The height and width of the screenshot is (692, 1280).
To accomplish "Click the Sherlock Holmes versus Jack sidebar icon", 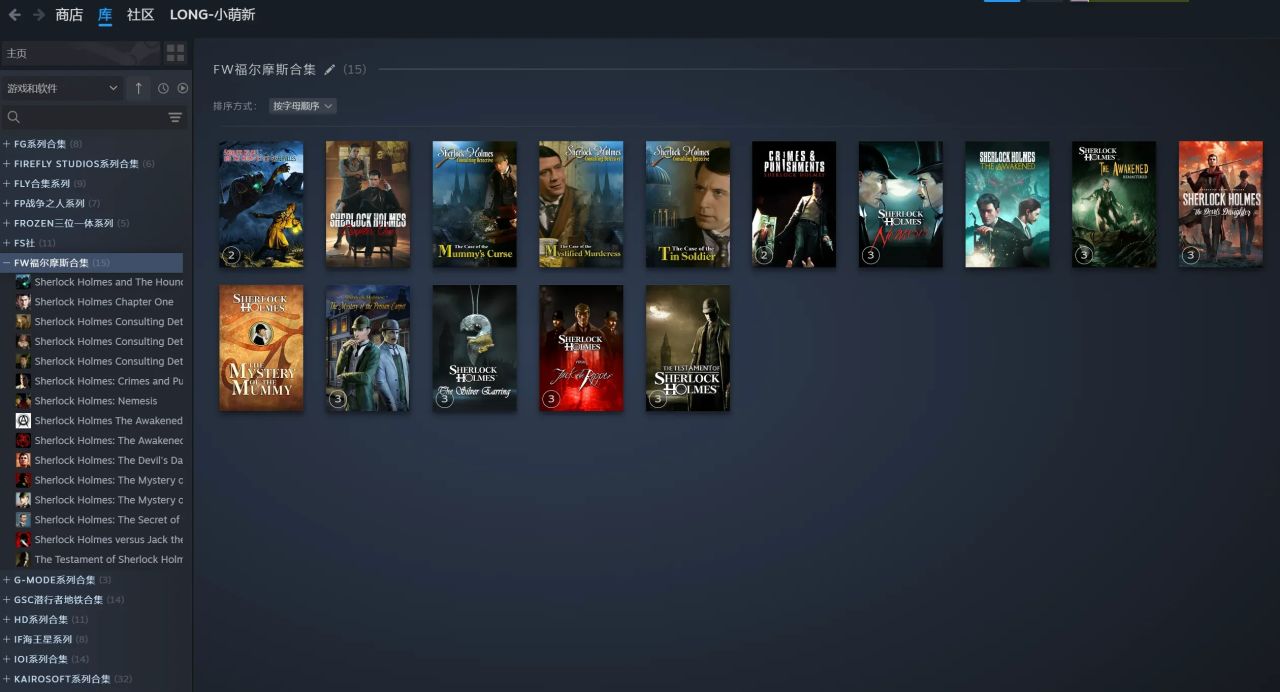I will pos(23,540).
